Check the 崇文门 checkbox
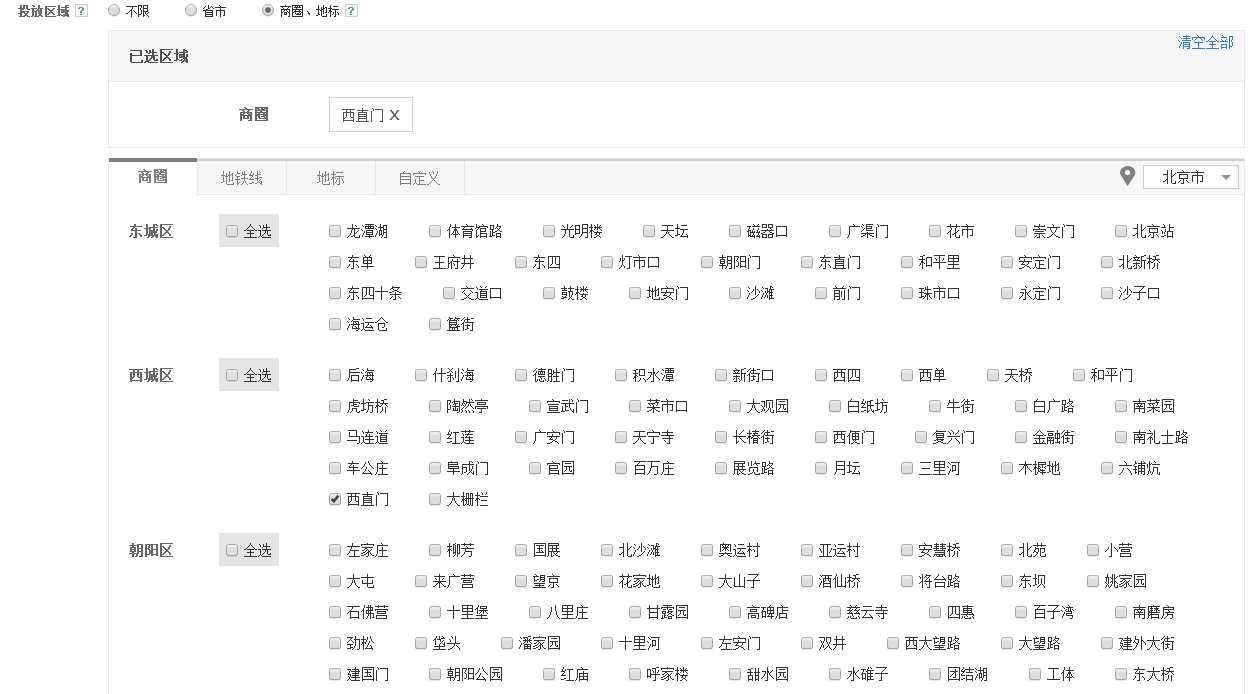 [x=1021, y=231]
